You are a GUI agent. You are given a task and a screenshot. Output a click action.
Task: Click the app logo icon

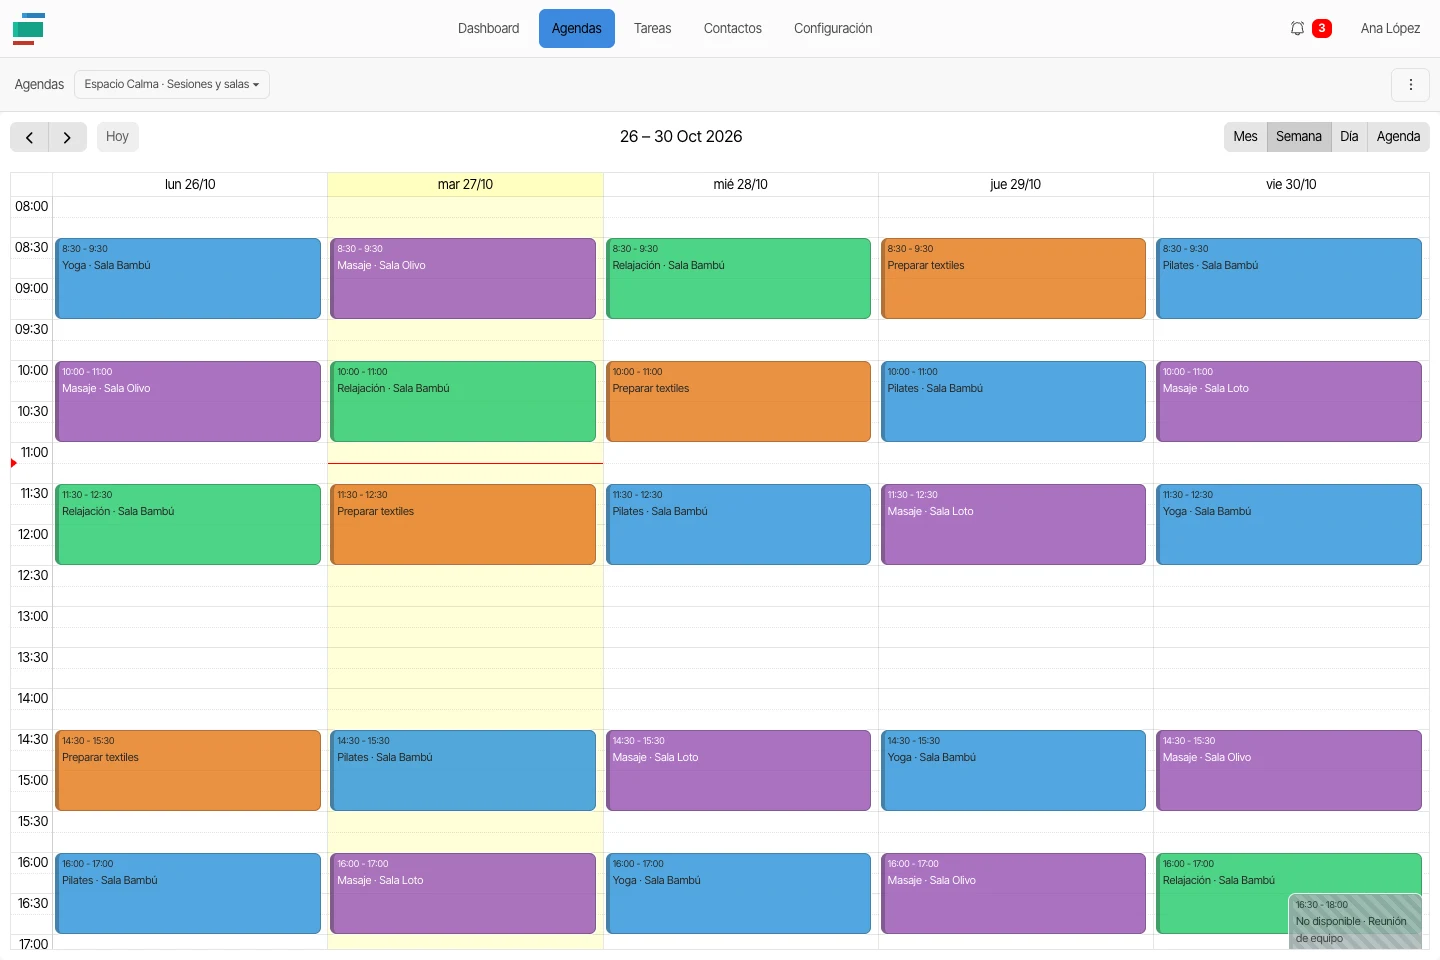pyautogui.click(x=28, y=29)
